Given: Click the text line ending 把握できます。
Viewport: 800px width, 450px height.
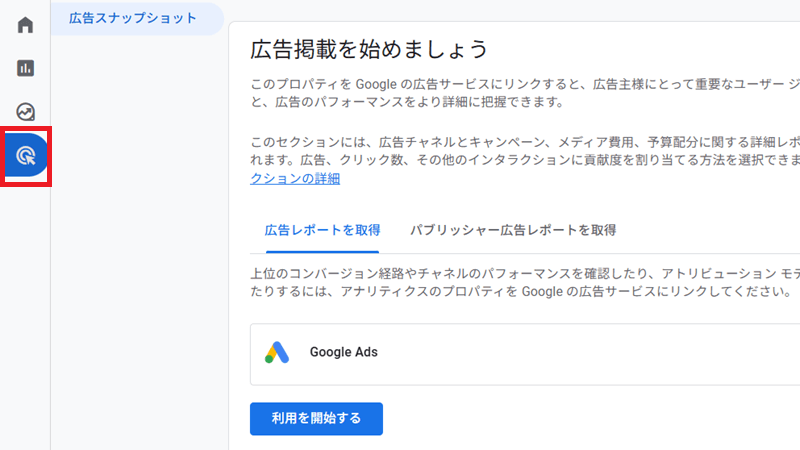Looking at the screenshot, I should pos(407,102).
